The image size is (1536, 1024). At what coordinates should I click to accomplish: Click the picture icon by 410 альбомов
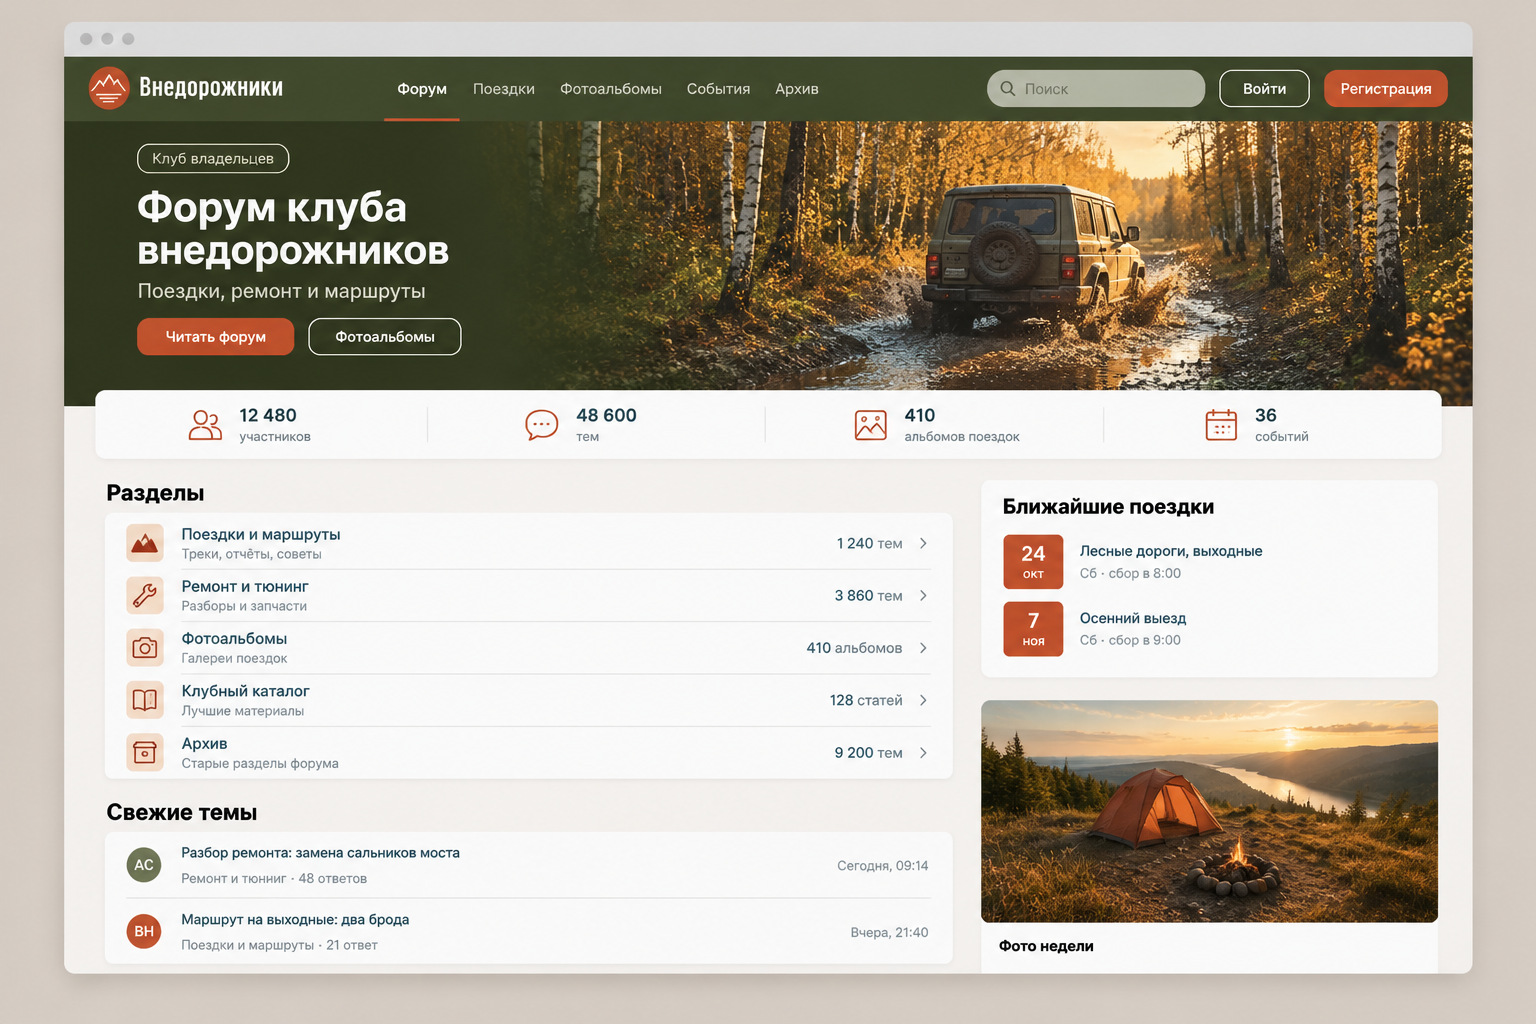tap(870, 425)
